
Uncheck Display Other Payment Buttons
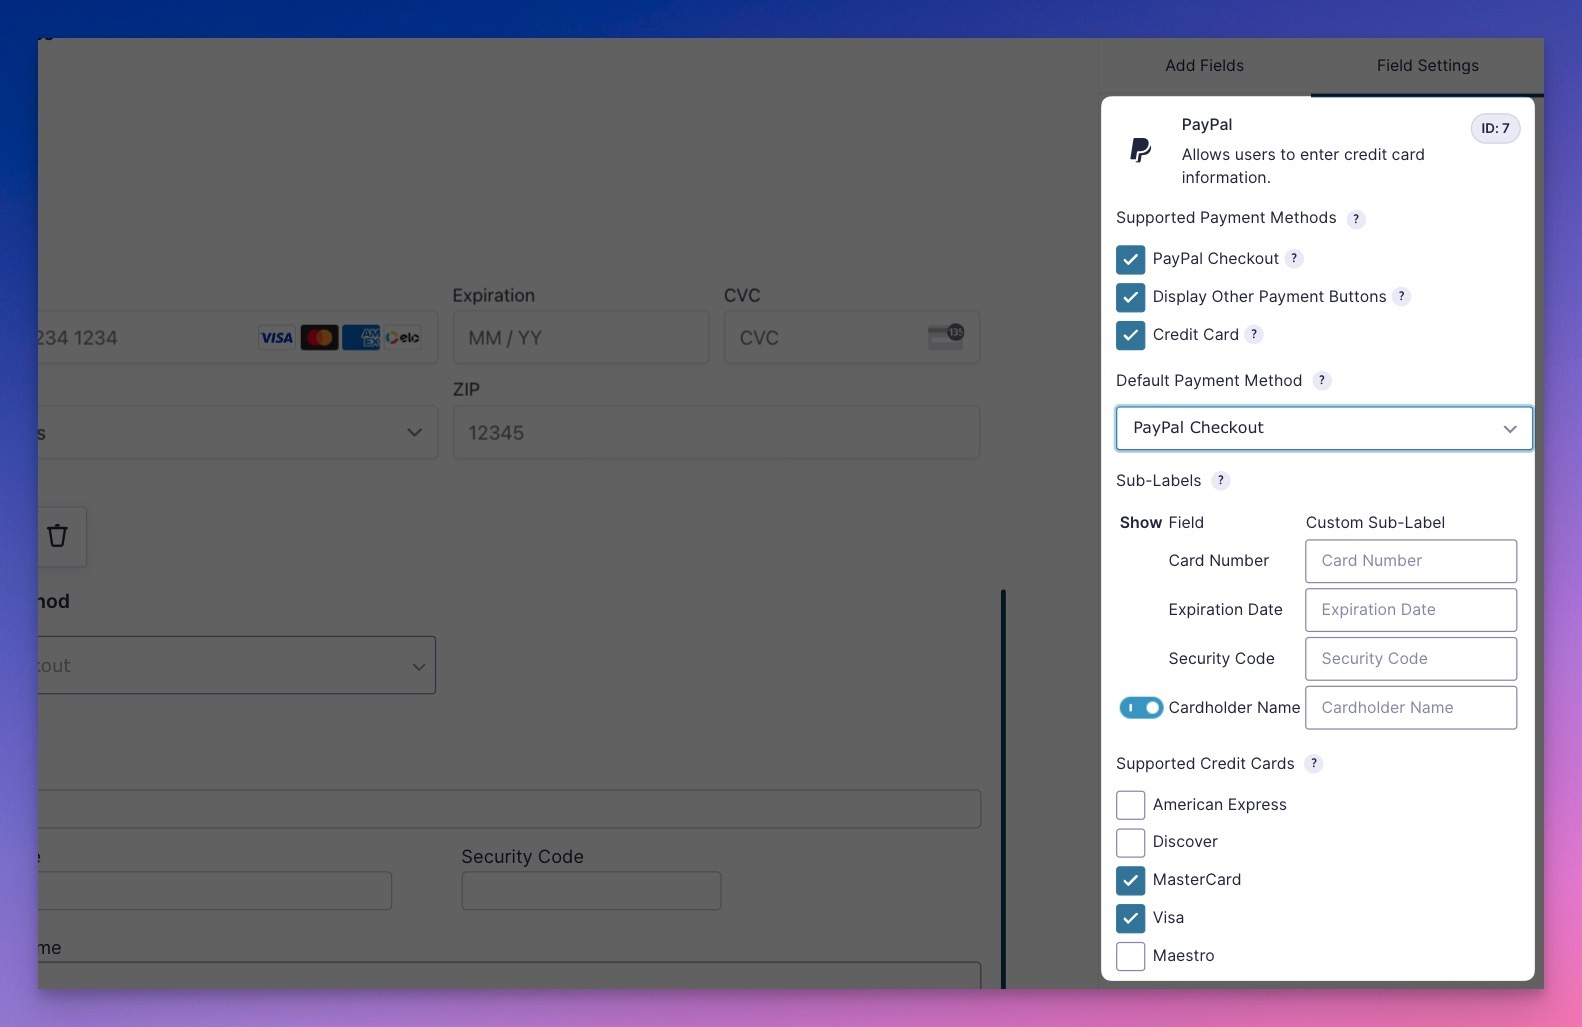coord(1130,297)
